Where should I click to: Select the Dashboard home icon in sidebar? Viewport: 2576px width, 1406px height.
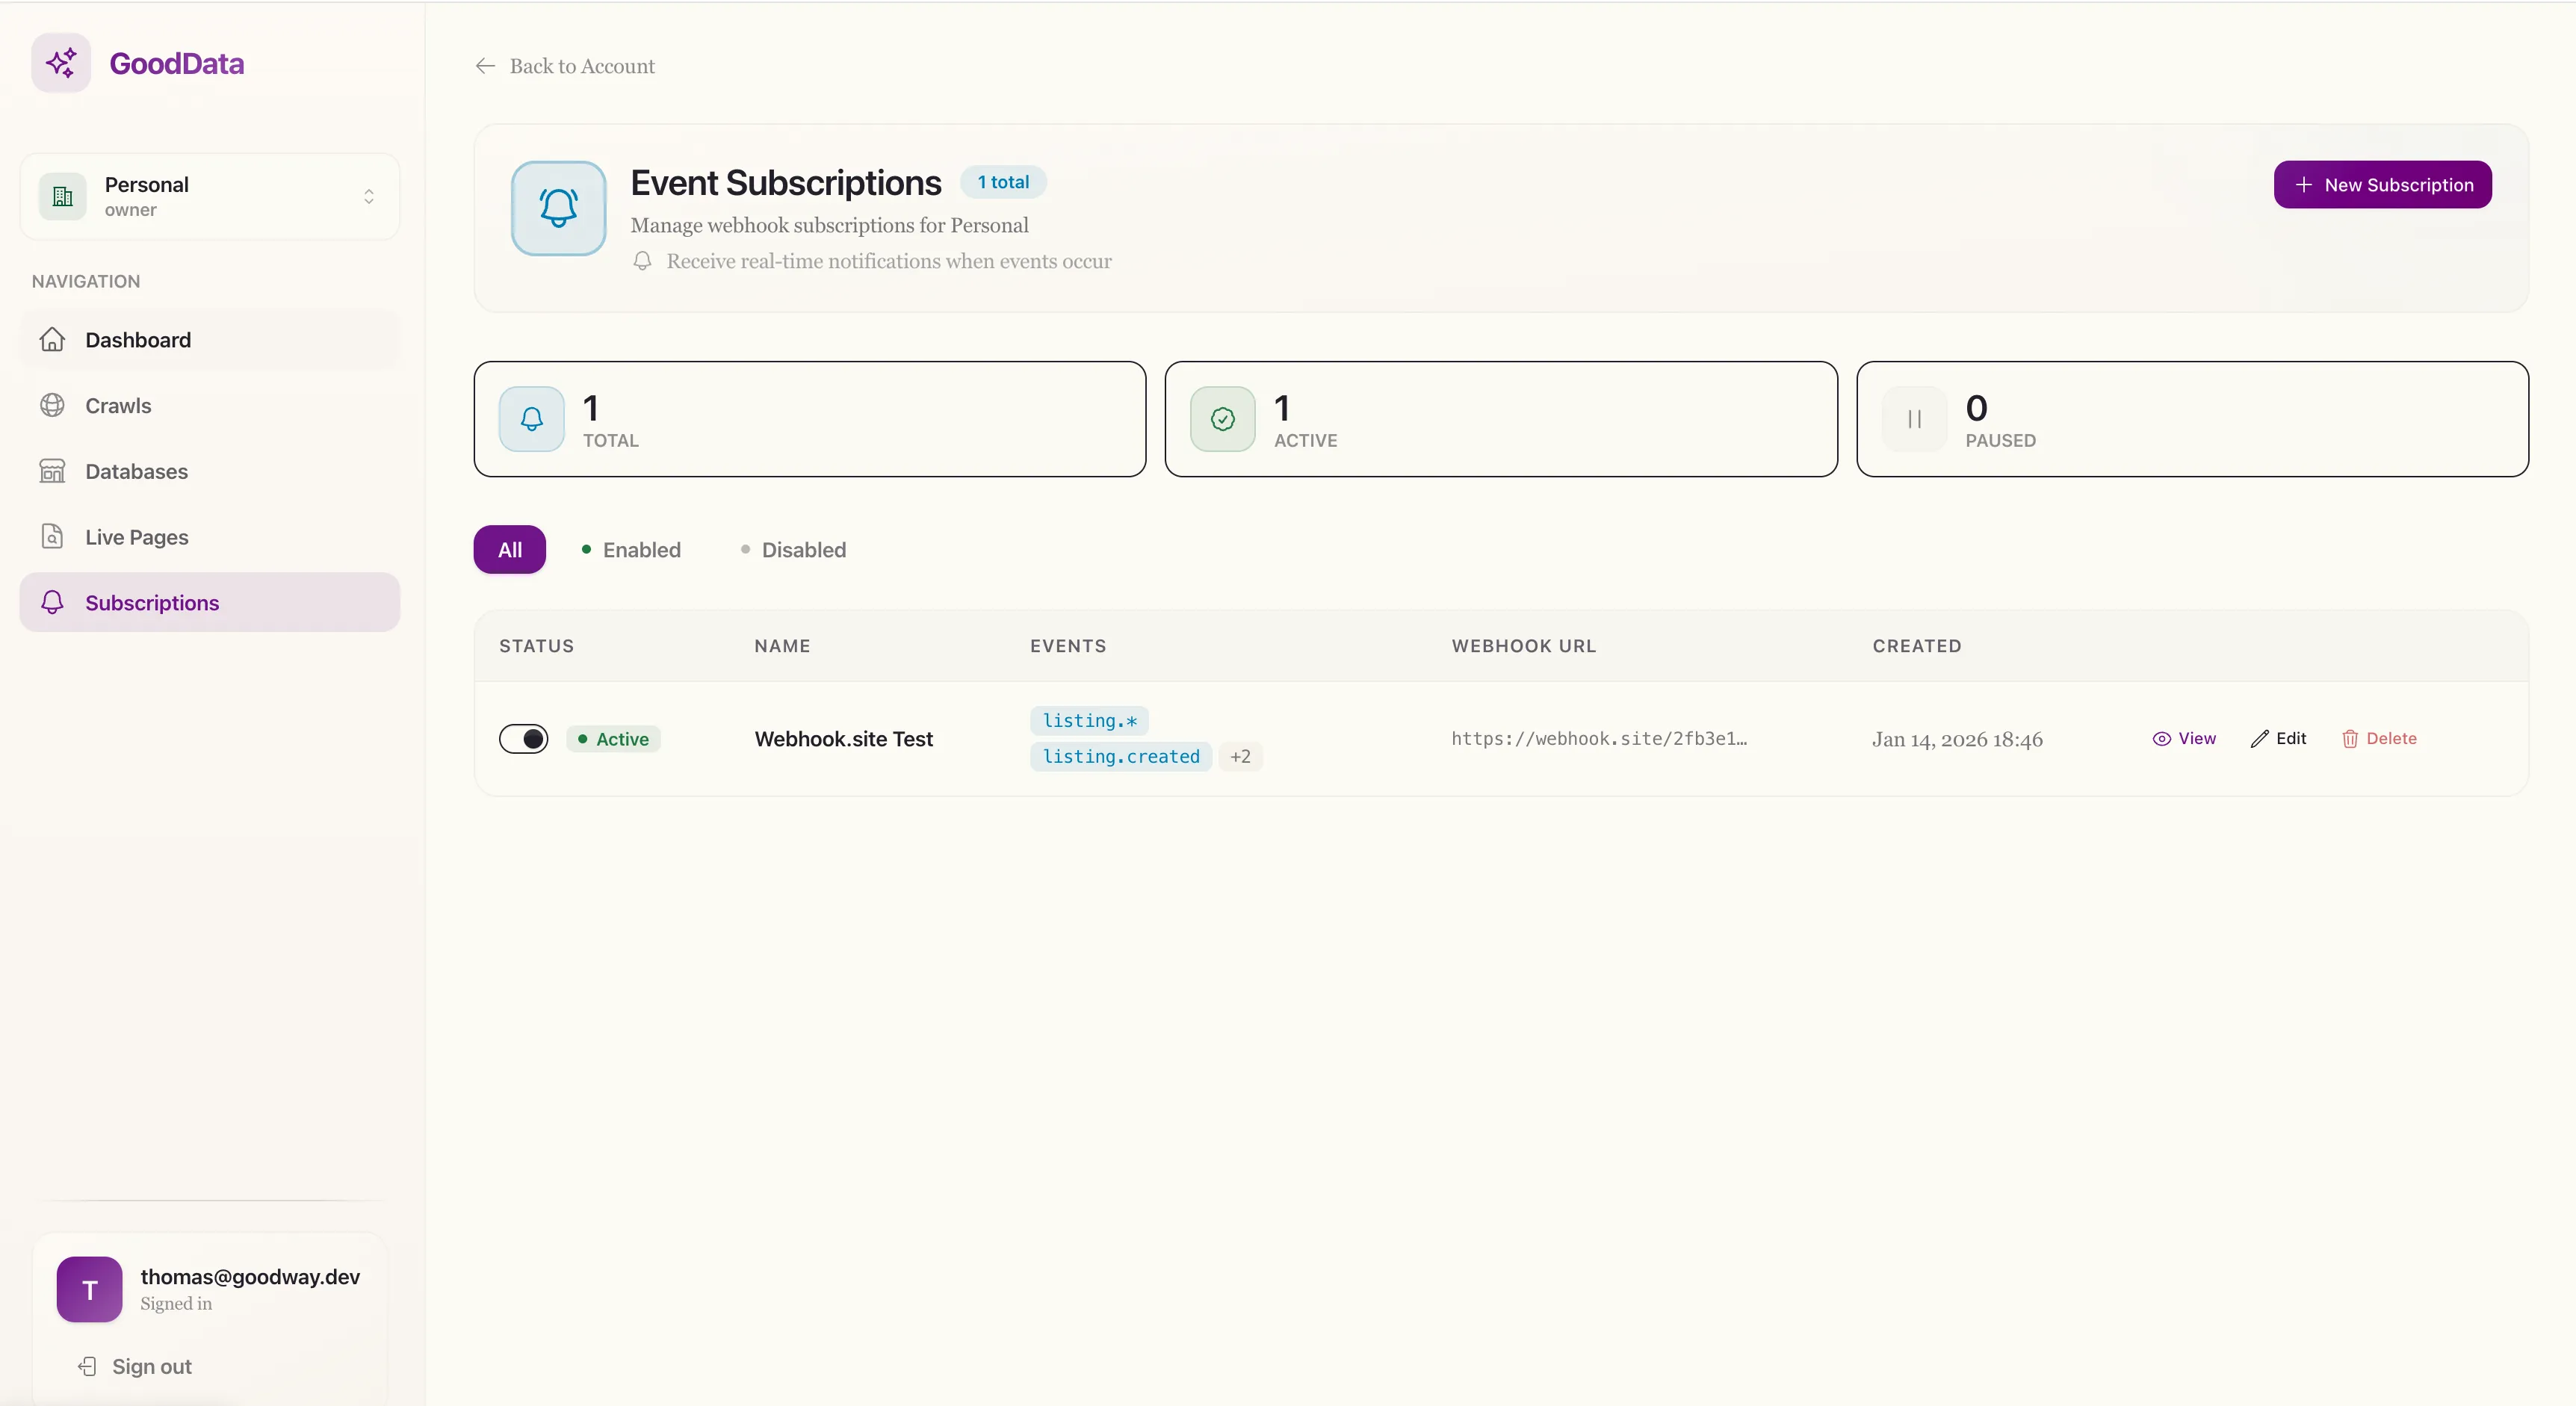click(53, 340)
